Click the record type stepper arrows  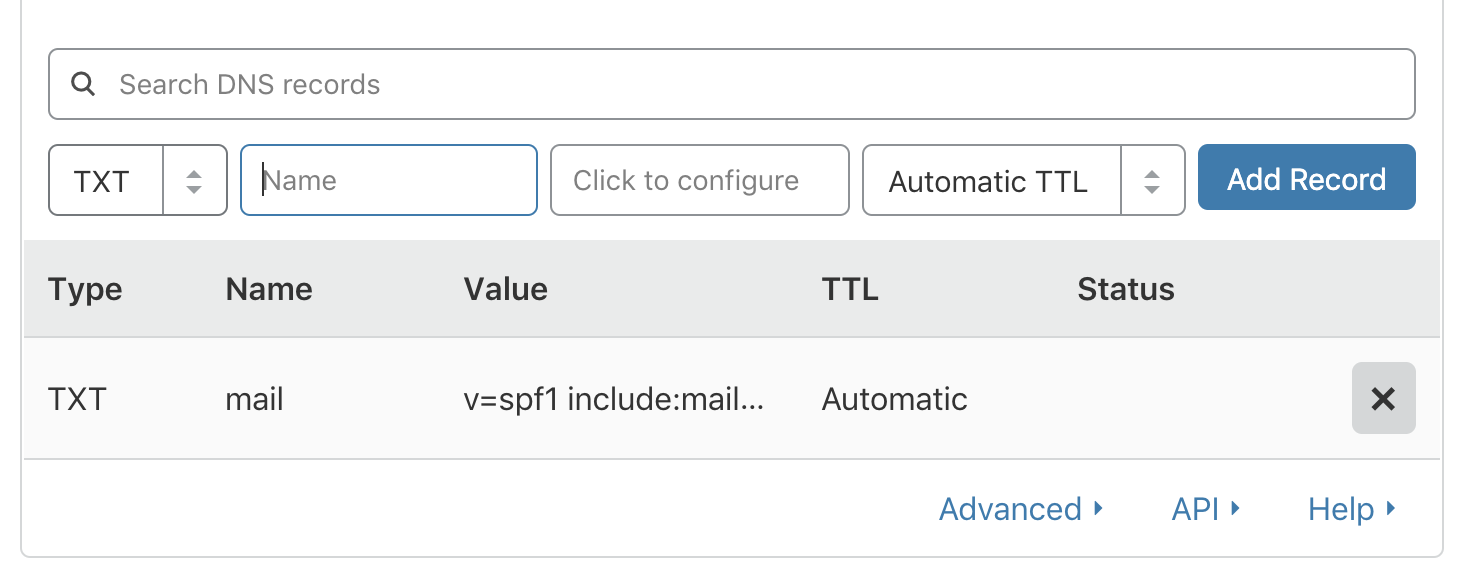194,181
